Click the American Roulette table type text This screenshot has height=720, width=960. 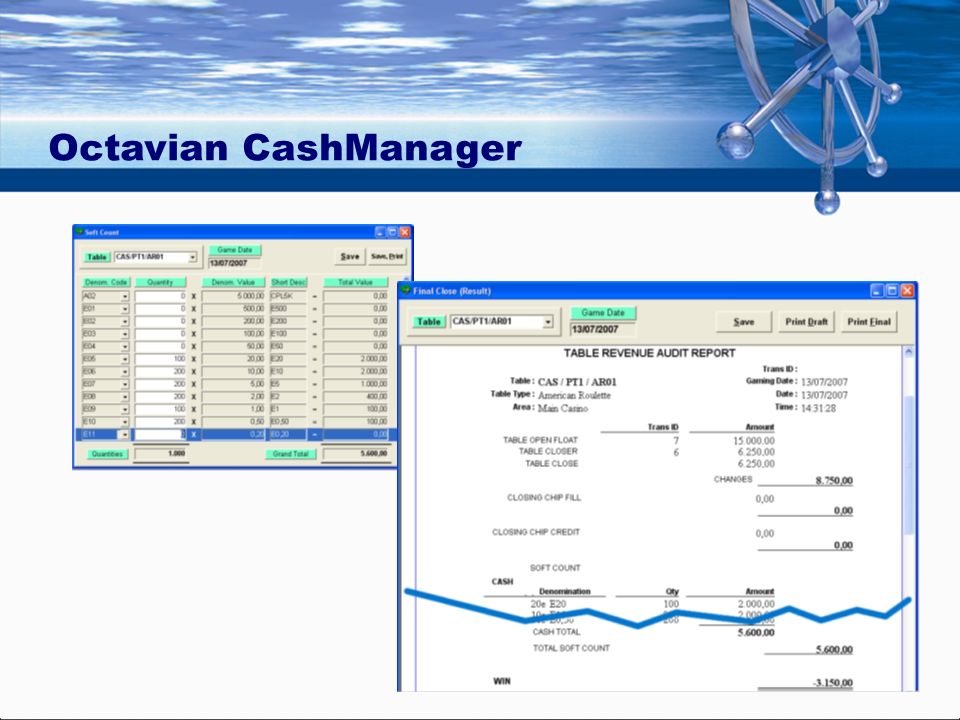pos(574,396)
